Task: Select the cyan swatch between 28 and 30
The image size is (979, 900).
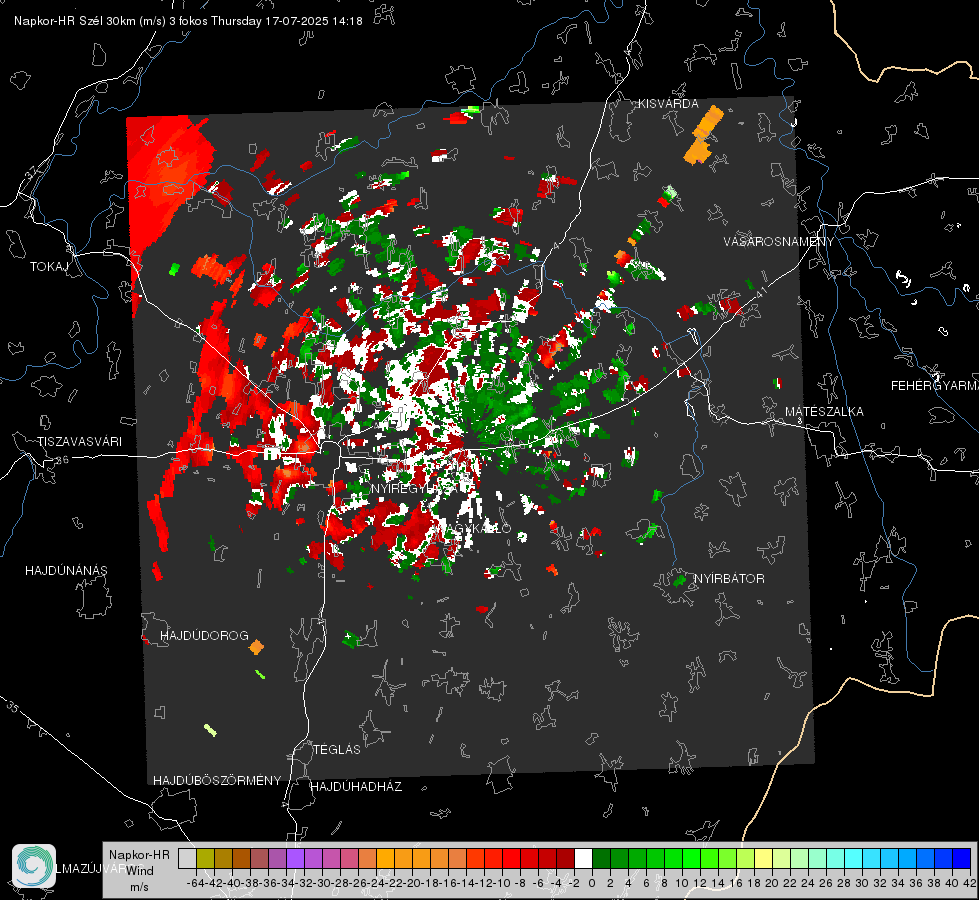Action: 853,858
